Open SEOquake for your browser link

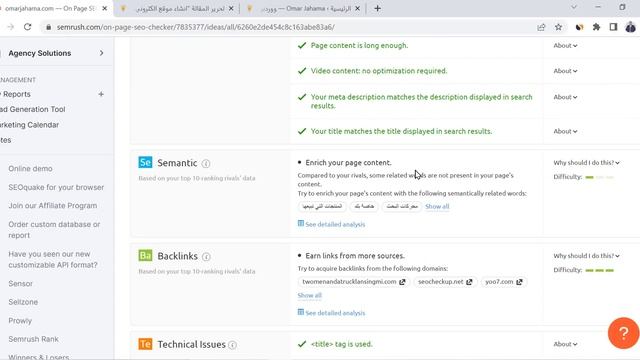56,187
